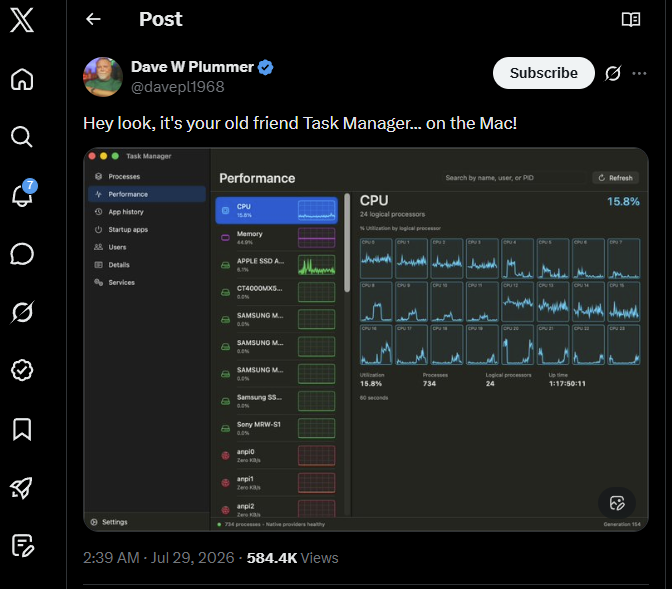Click the CPU 16 utilization graph
This screenshot has height=589, width=672.
coord(376,345)
